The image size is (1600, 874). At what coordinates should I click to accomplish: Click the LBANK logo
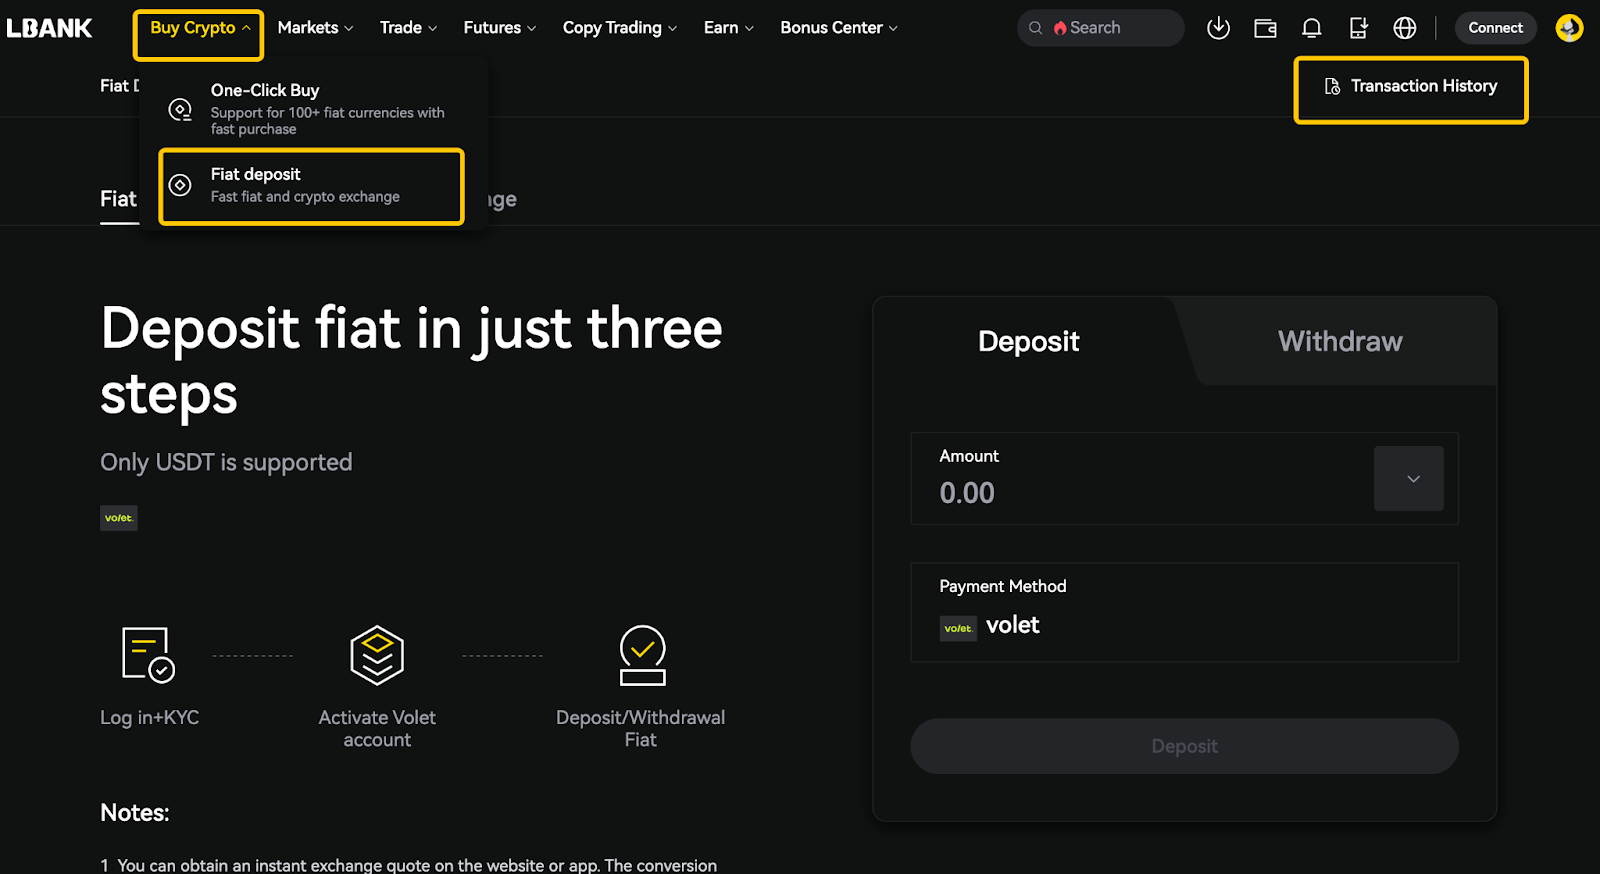pyautogui.click(x=49, y=28)
